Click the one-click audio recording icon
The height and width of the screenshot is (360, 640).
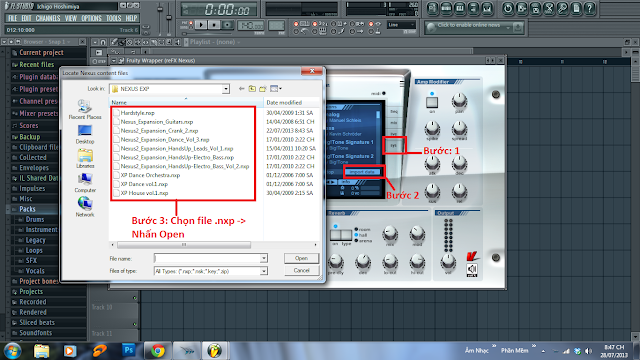535,8
